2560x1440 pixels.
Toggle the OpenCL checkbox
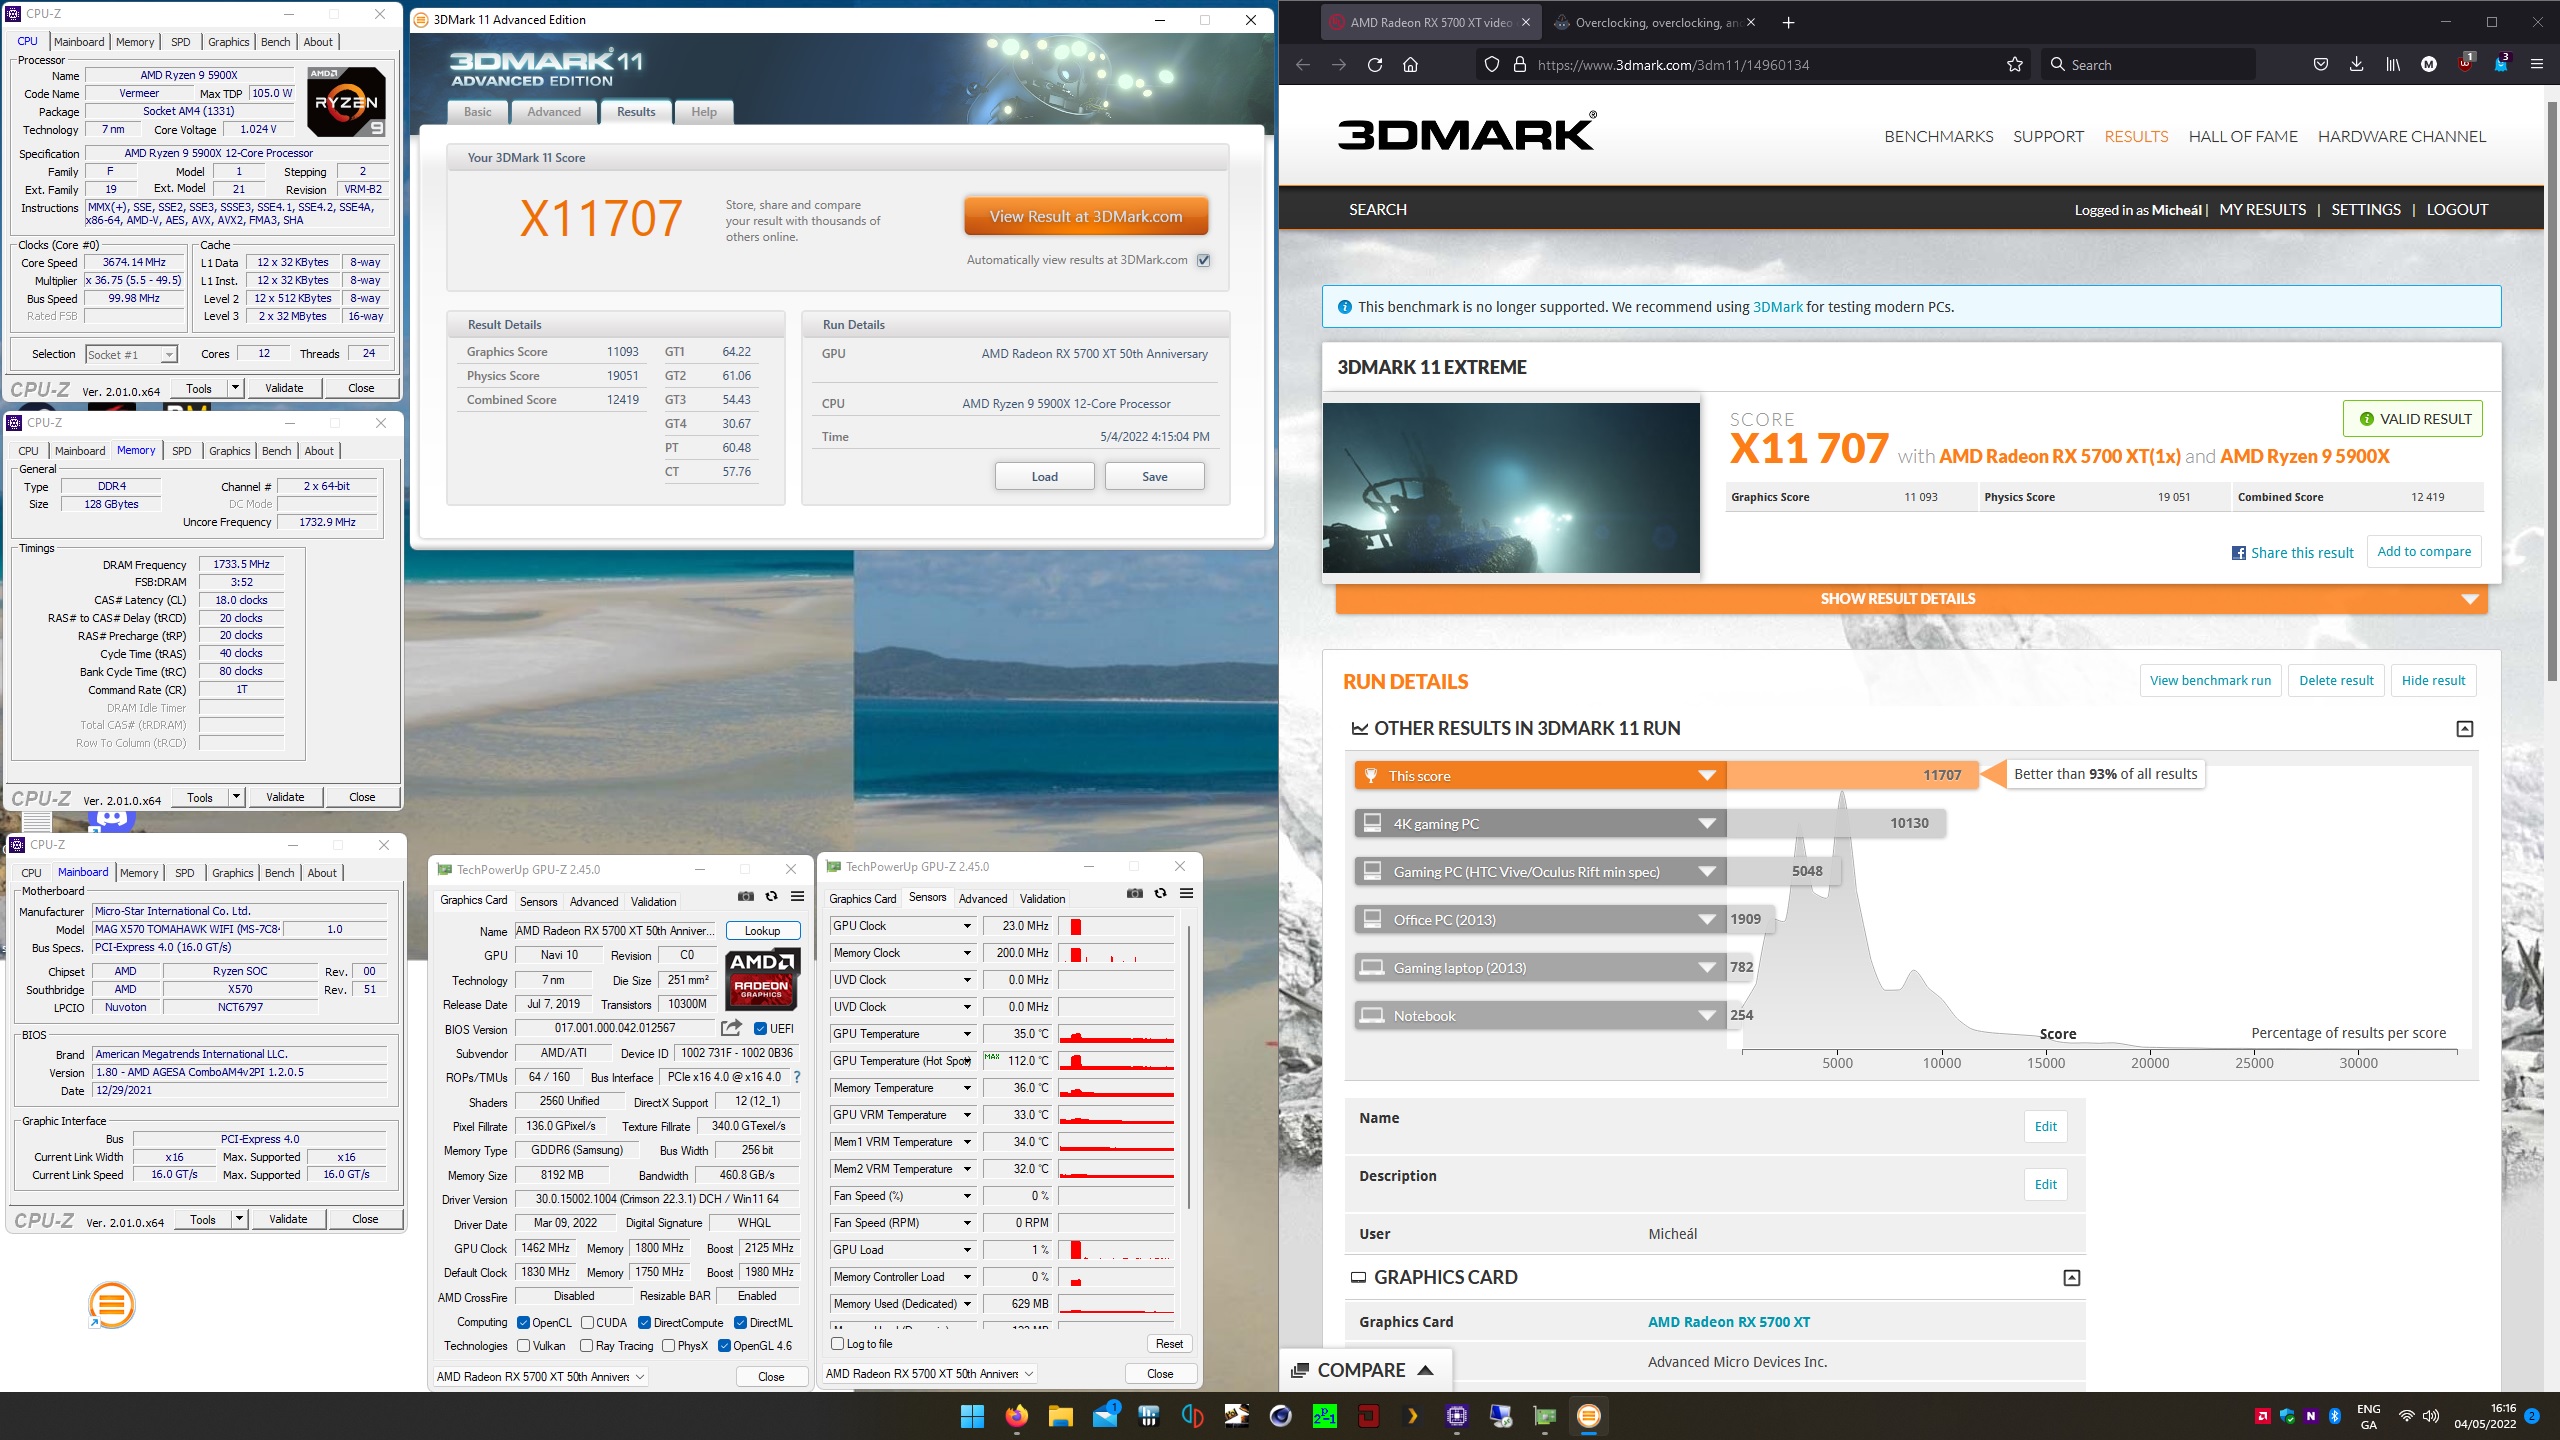(523, 1323)
